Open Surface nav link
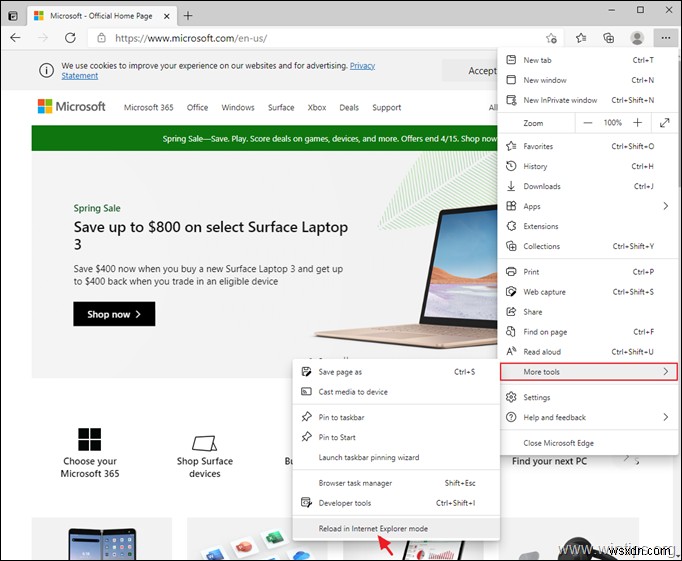682x561 pixels. tap(281, 107)
